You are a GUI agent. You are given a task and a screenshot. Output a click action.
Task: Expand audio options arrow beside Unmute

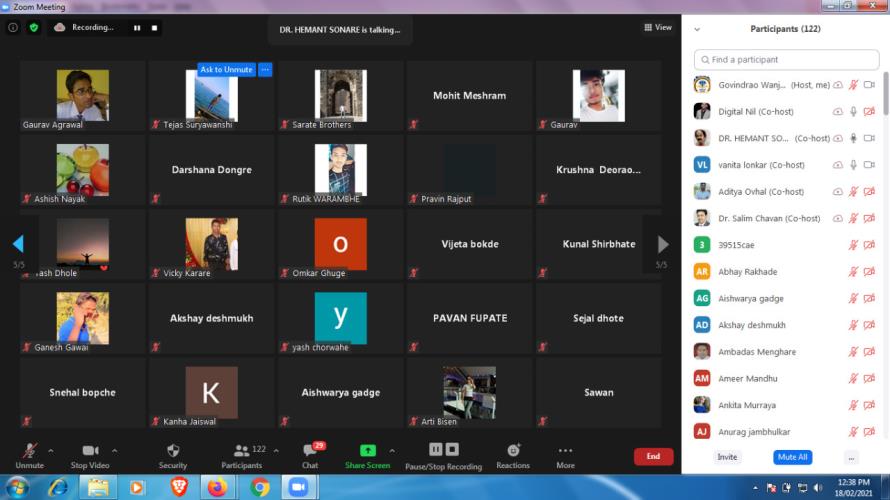[x=51, y=451]
